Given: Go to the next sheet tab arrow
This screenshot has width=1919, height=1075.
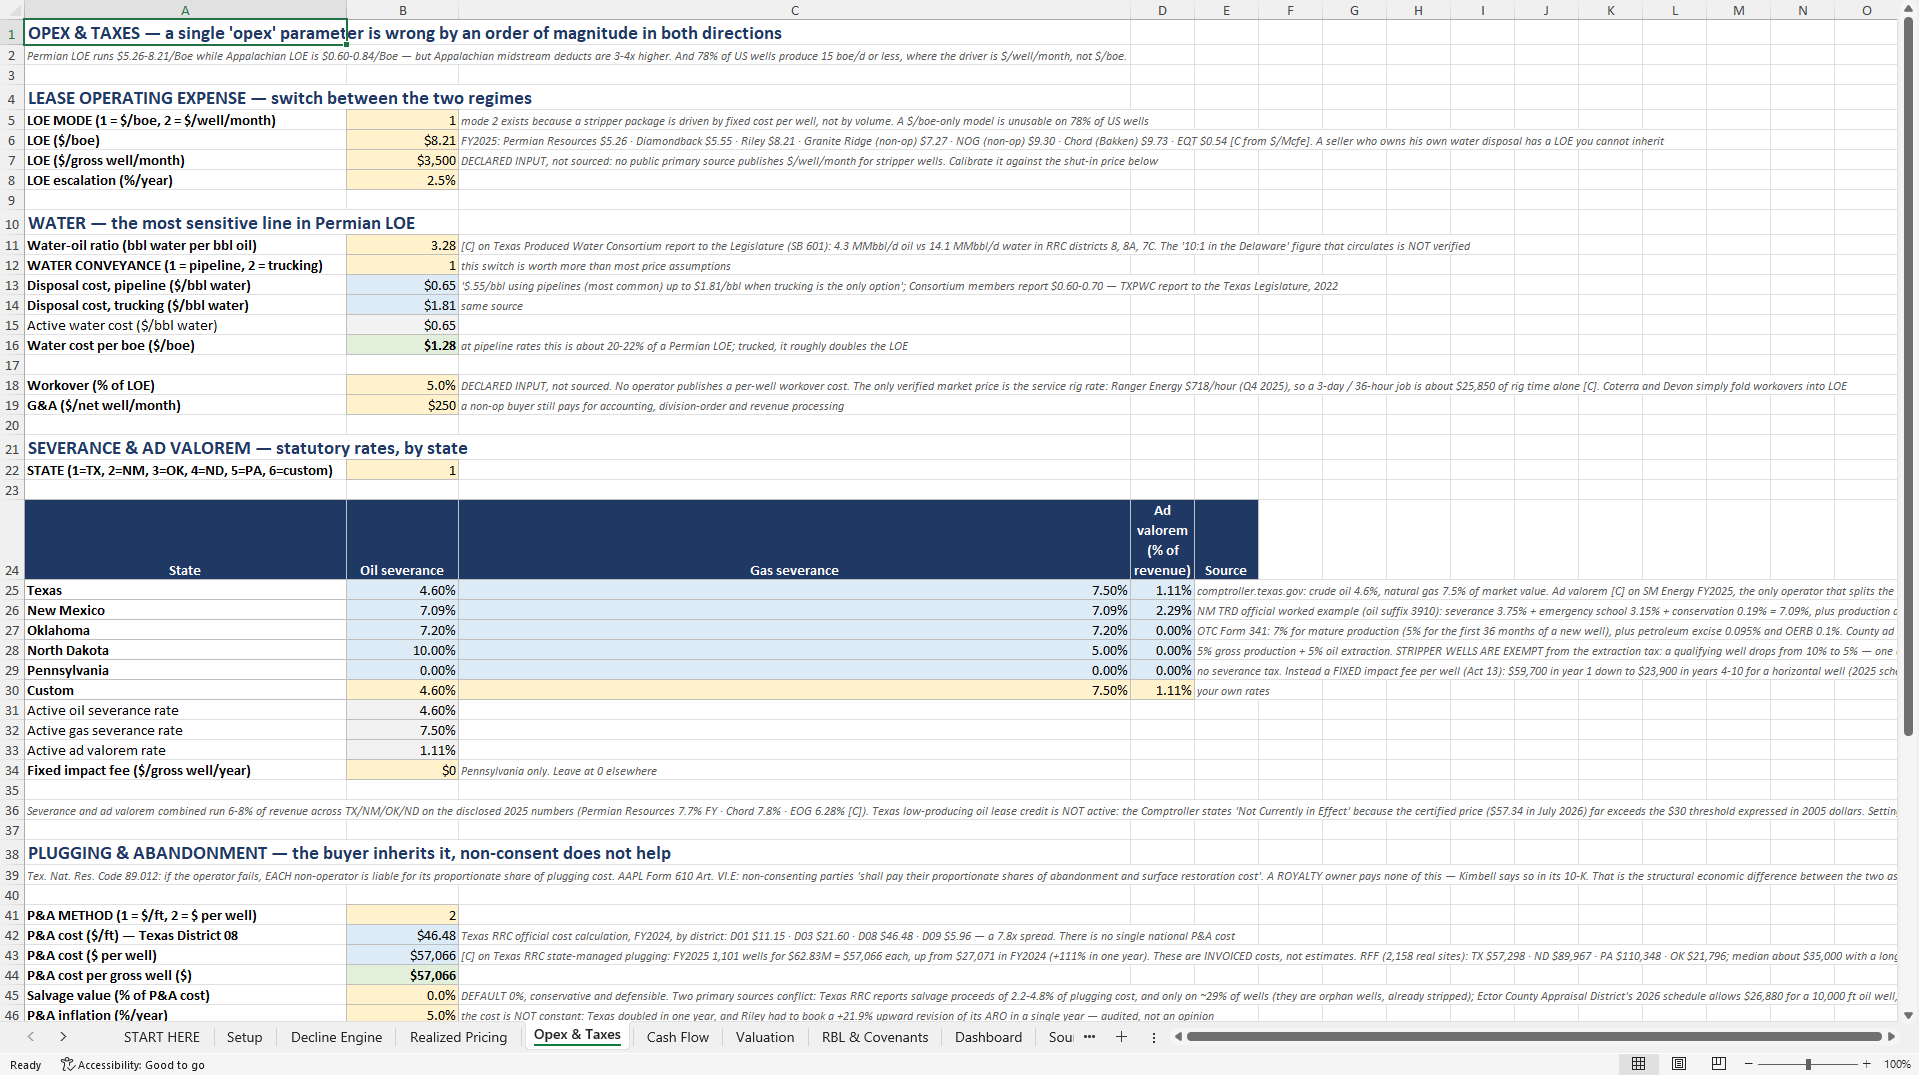Looking at the screenshot, I should tap(63, 1037).
